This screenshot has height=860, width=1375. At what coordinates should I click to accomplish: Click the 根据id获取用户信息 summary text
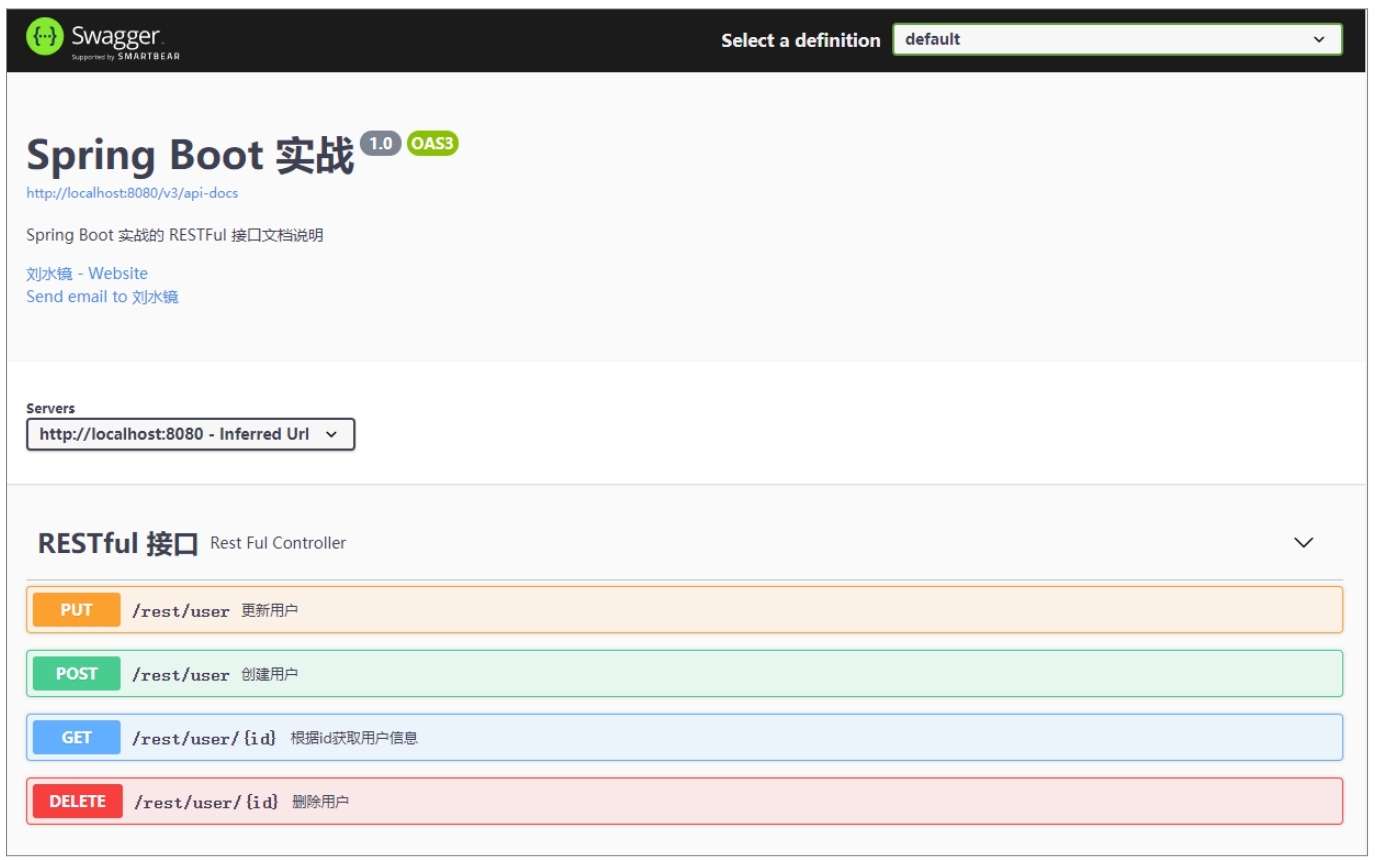pyautogui.click(x=354, y=738)
